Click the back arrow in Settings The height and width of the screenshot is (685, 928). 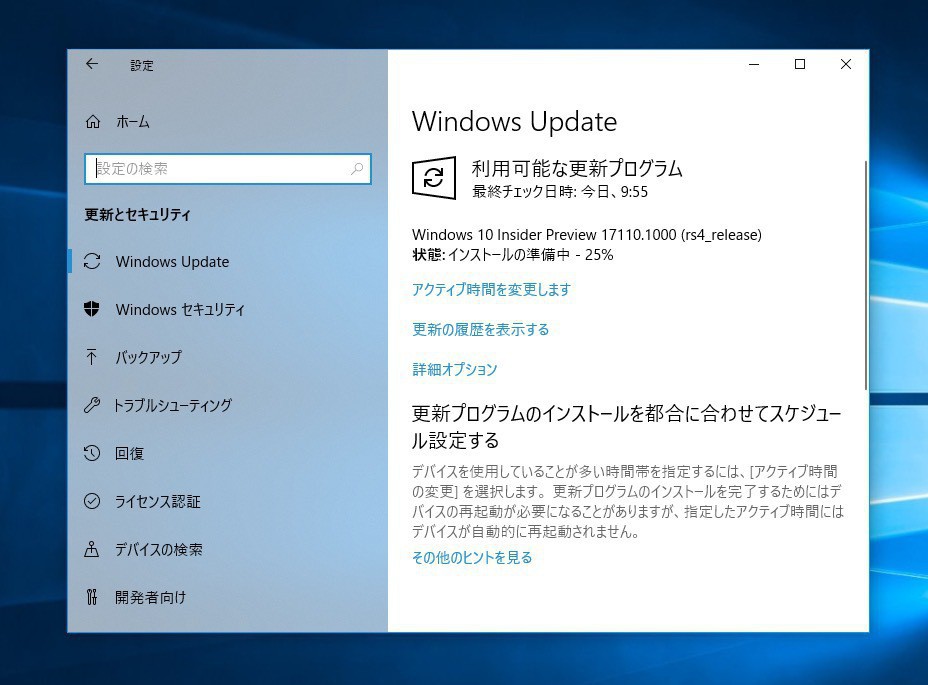tap(92, 64)
